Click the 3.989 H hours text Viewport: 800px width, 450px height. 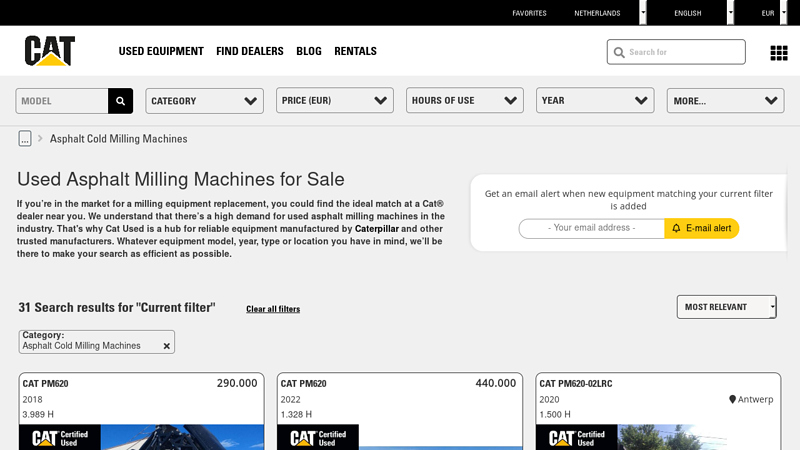[x=38, y=414]
